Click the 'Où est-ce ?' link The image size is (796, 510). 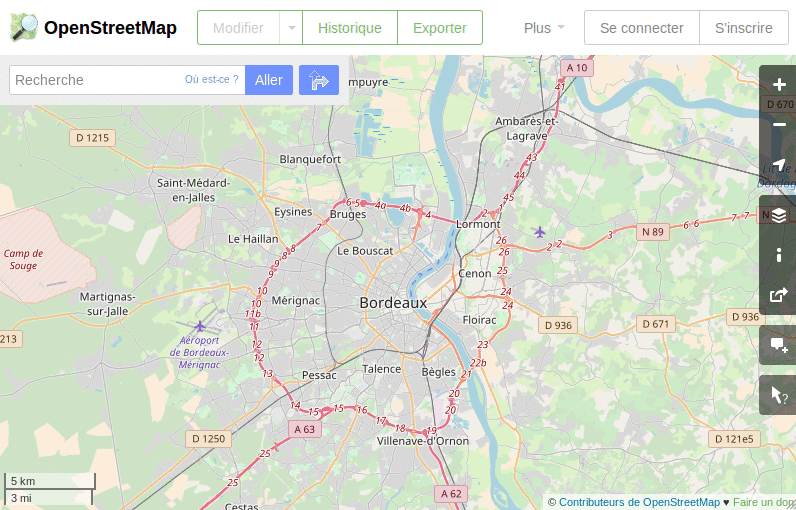point(211,79)
